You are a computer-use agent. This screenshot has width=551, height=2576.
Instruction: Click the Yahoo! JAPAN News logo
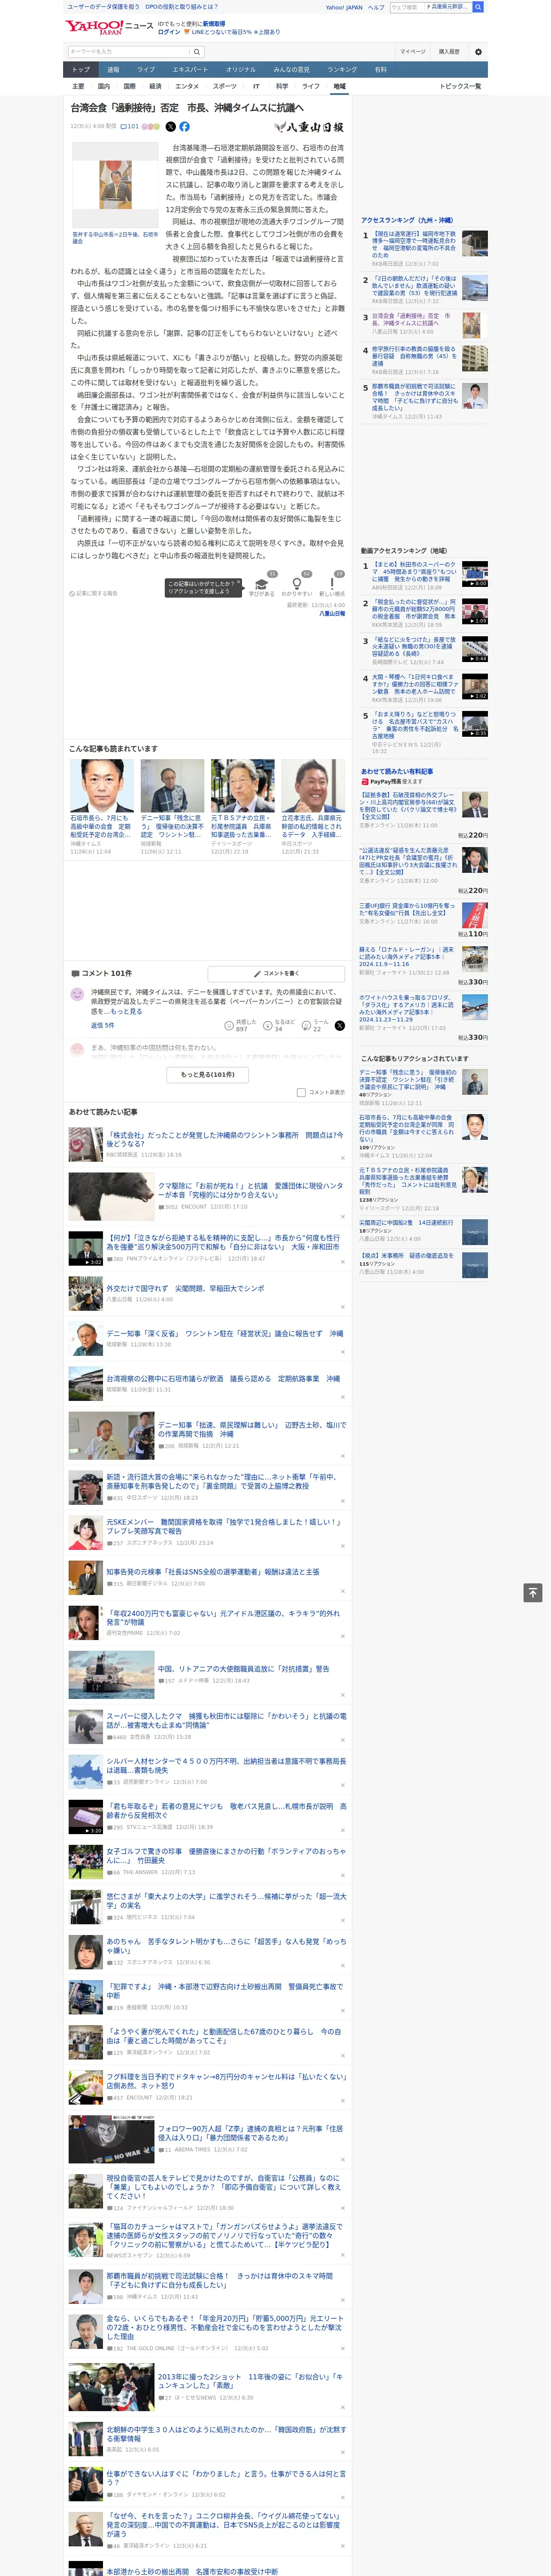coord(109,27)
